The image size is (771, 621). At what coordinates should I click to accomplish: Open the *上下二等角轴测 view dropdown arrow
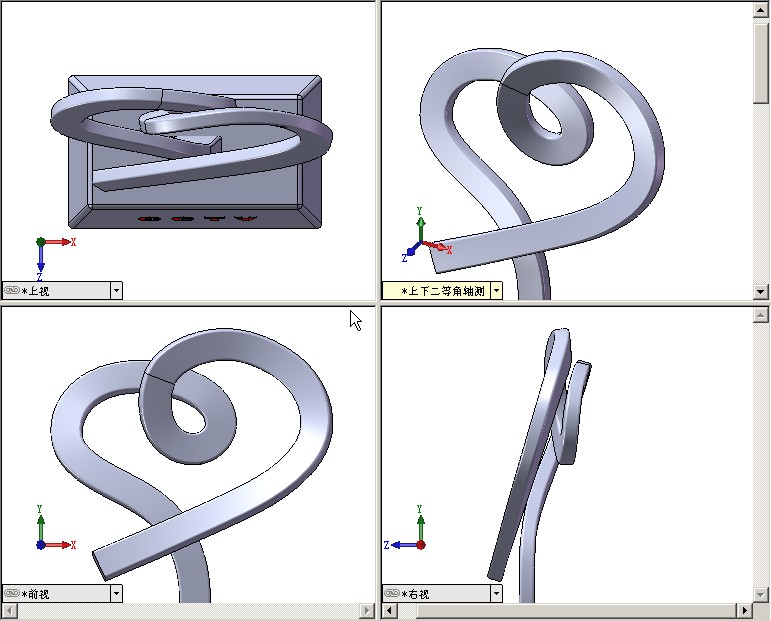[496, 291]
